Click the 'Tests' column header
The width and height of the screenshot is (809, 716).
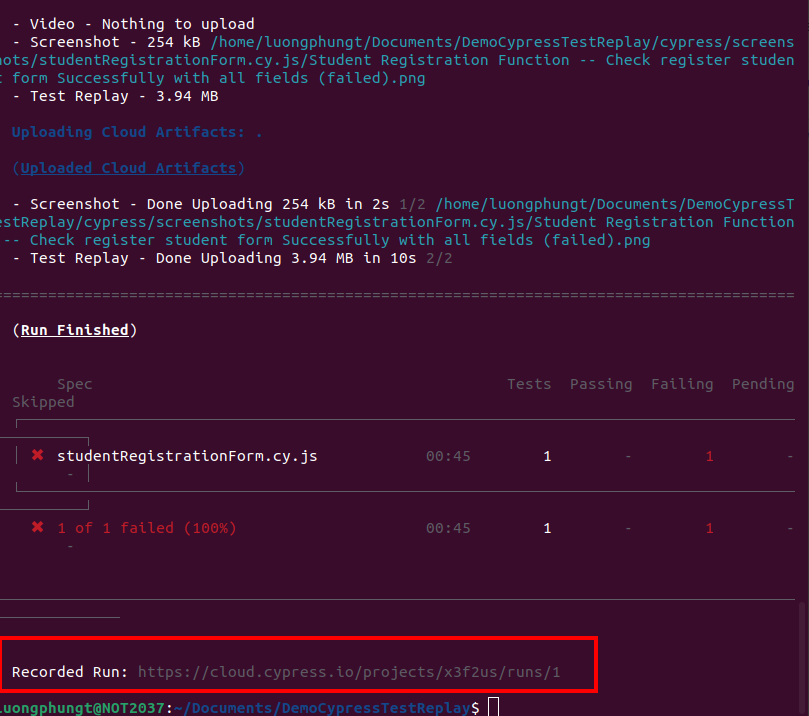[x=528, y=384]
